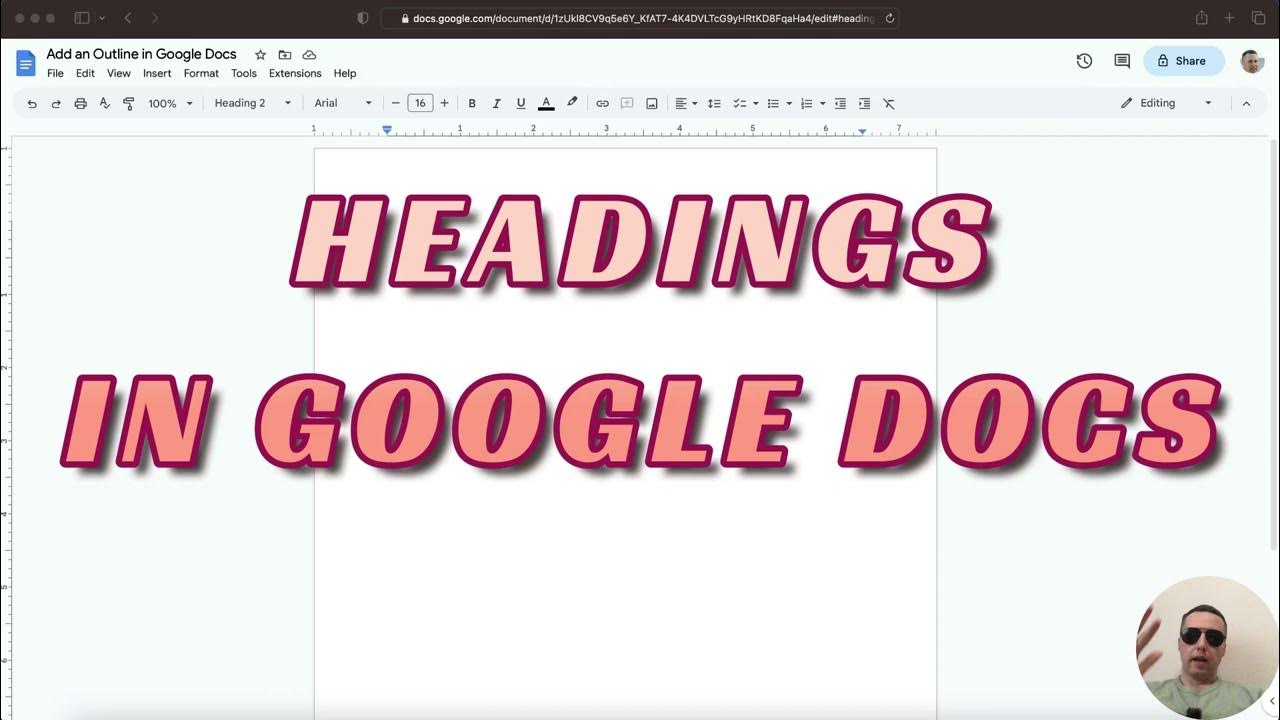
Task: Decrease the indent
Action: pyautogui.click(x=840, y=103)
